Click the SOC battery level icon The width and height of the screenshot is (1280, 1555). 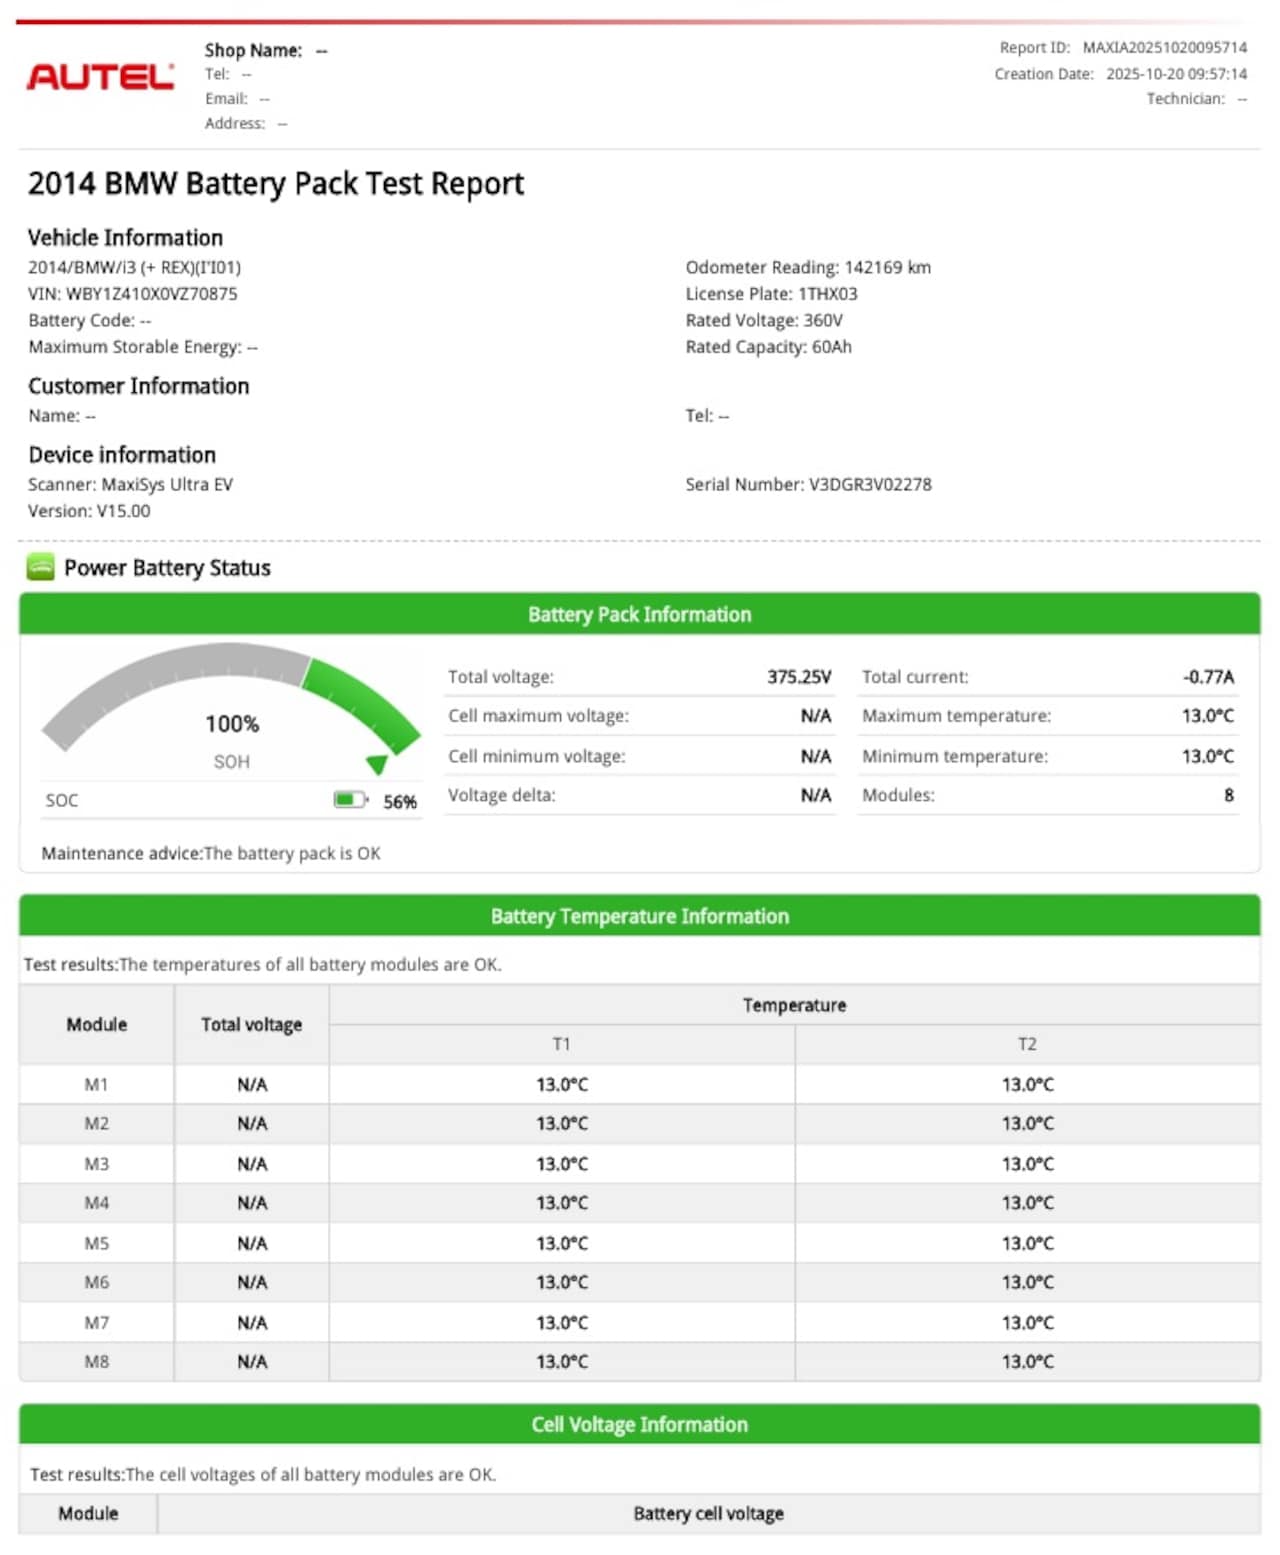(349, 800)
